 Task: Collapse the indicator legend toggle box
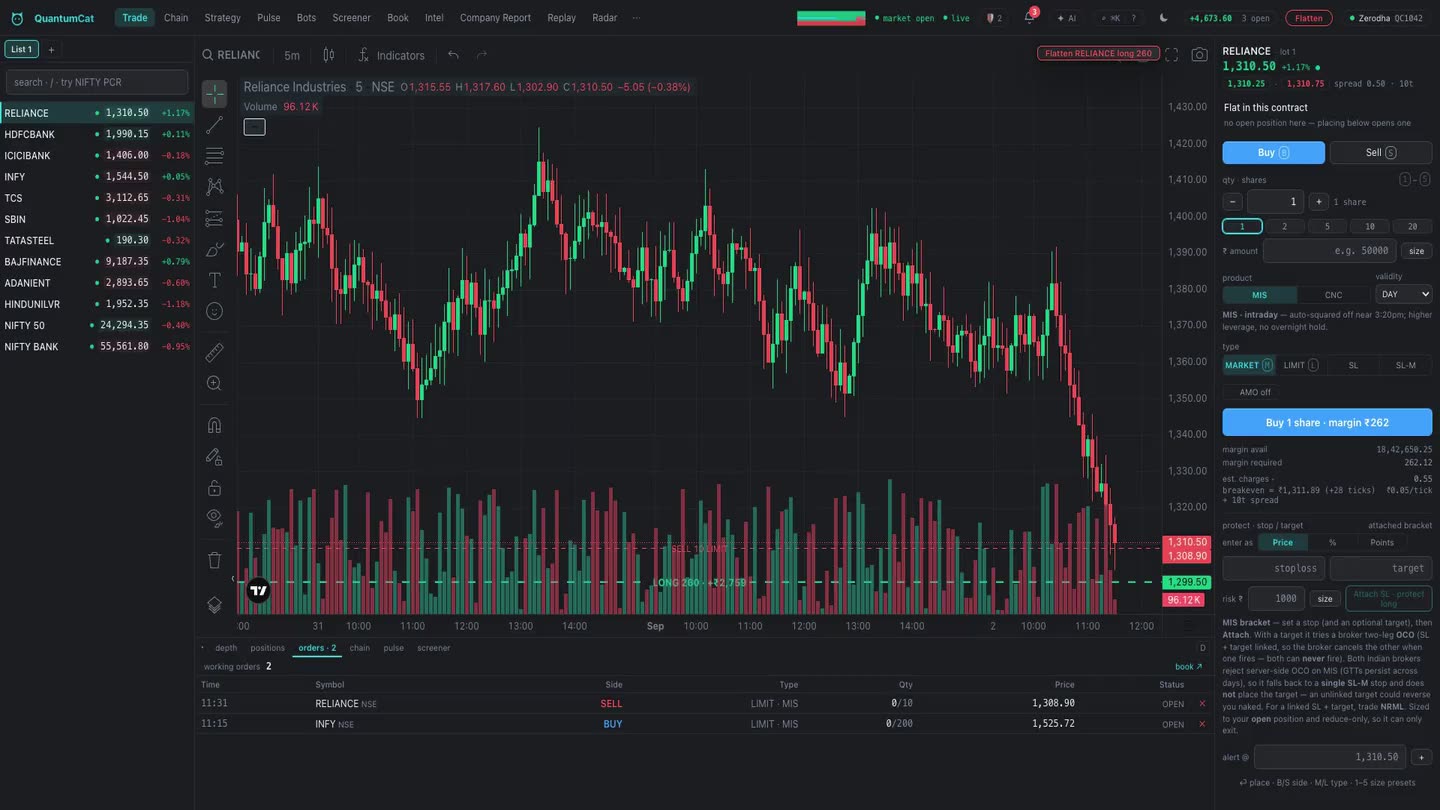point(255,127)
